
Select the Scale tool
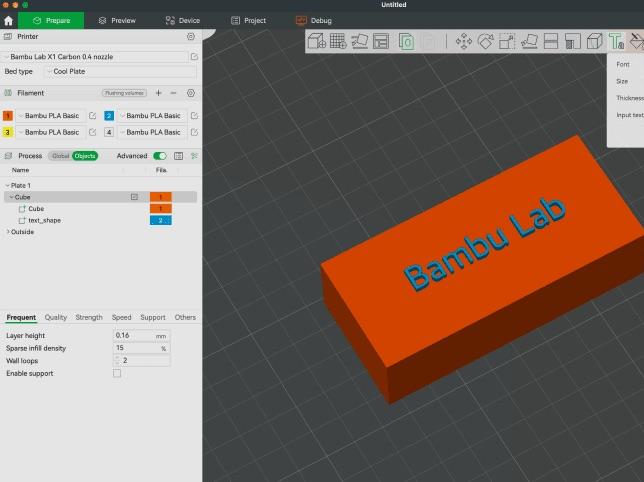pos(507,41)
